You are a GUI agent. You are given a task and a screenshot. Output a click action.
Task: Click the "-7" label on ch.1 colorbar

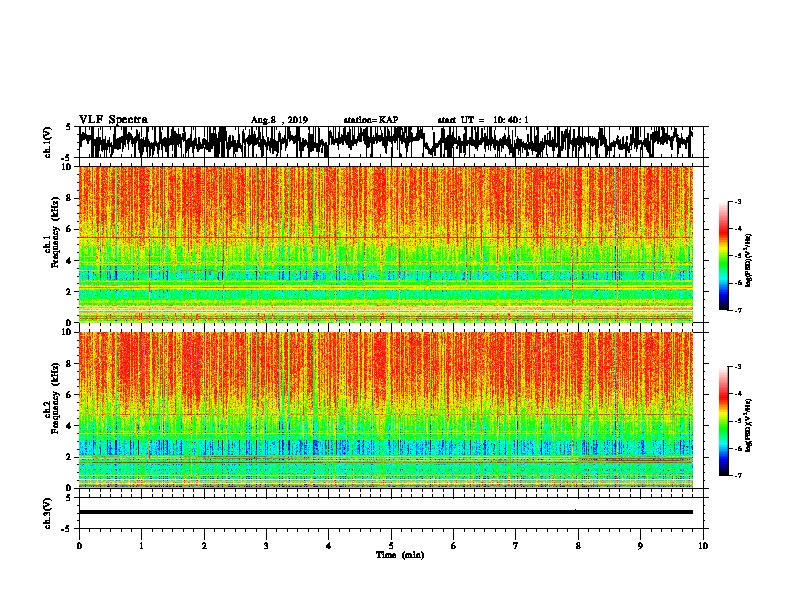[738, 310]
